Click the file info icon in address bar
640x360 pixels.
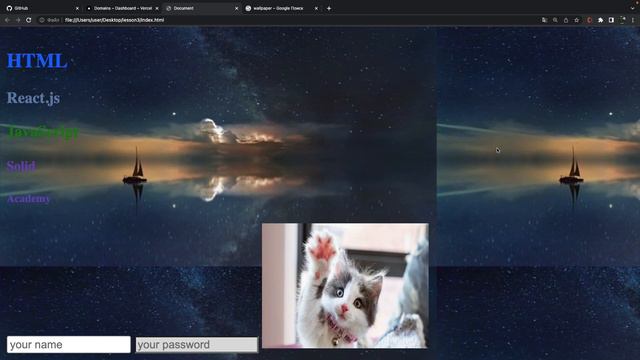(x=42, y=20)
